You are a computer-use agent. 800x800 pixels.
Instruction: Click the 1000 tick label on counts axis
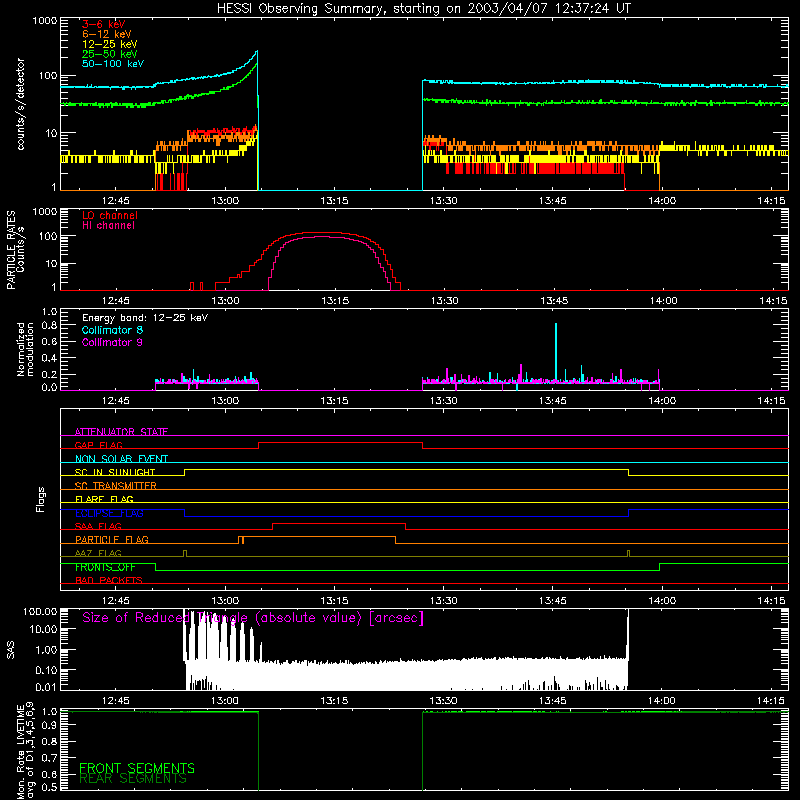click(x=45, y=21)
